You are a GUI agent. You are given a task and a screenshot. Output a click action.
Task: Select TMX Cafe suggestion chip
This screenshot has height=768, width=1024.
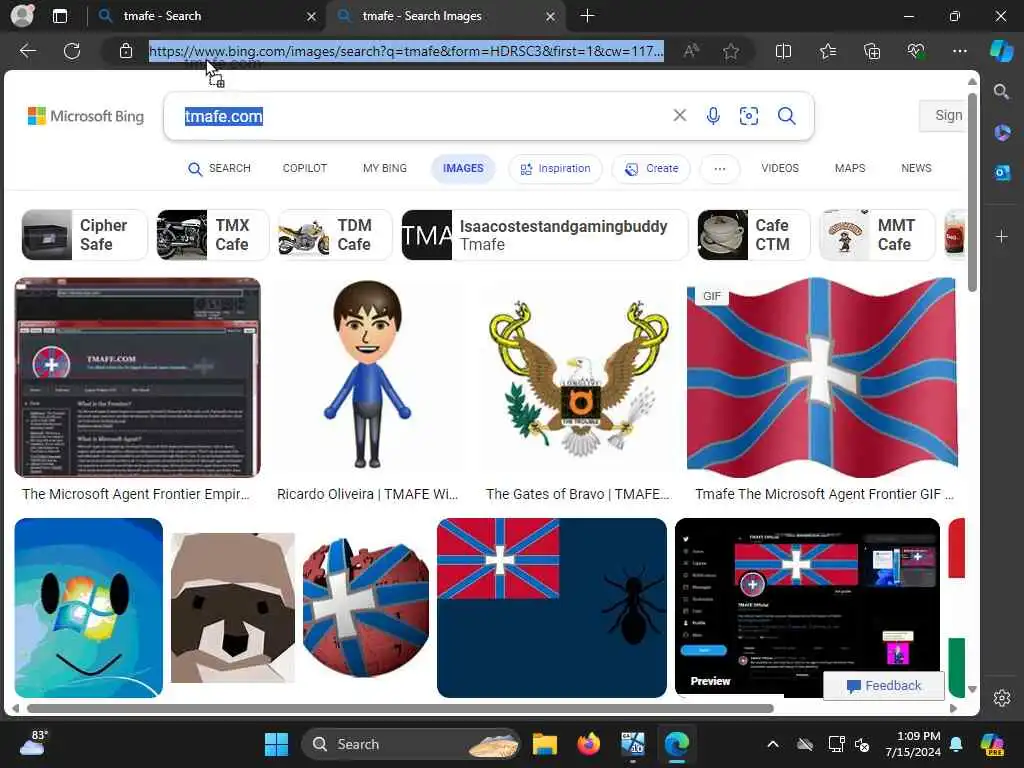(x=213, y=235)
